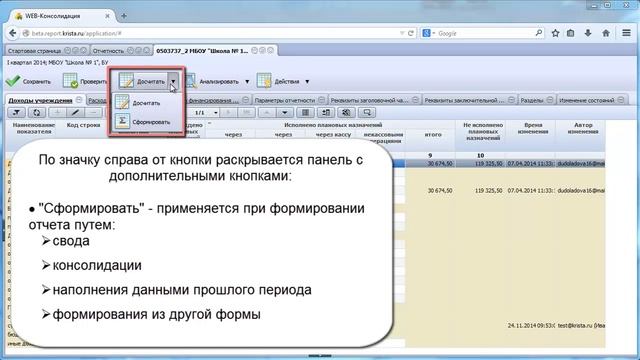Close the WEB-Консолидация browser tab
Viewport: 640px width, 360px height.
click(x=107, y=16)
